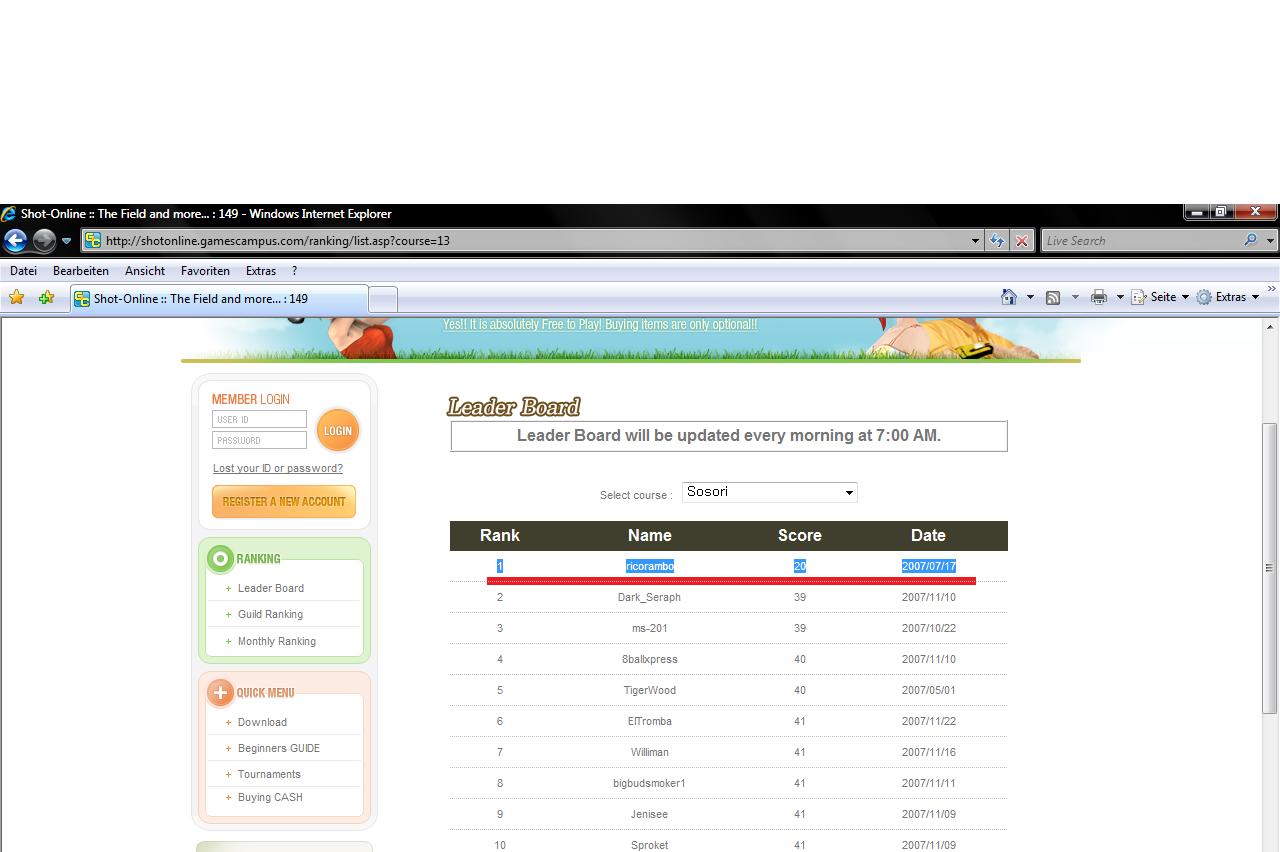Open the Guild Ranking link
The height and width of the screenshot is (852, 1280).
click(x=270, y=615)
